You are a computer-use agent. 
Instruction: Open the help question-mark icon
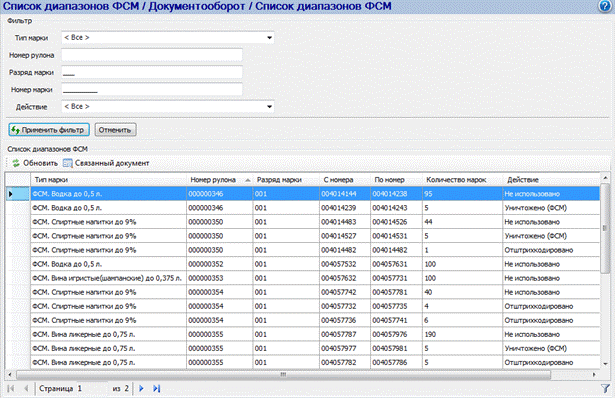pos(605,6)
